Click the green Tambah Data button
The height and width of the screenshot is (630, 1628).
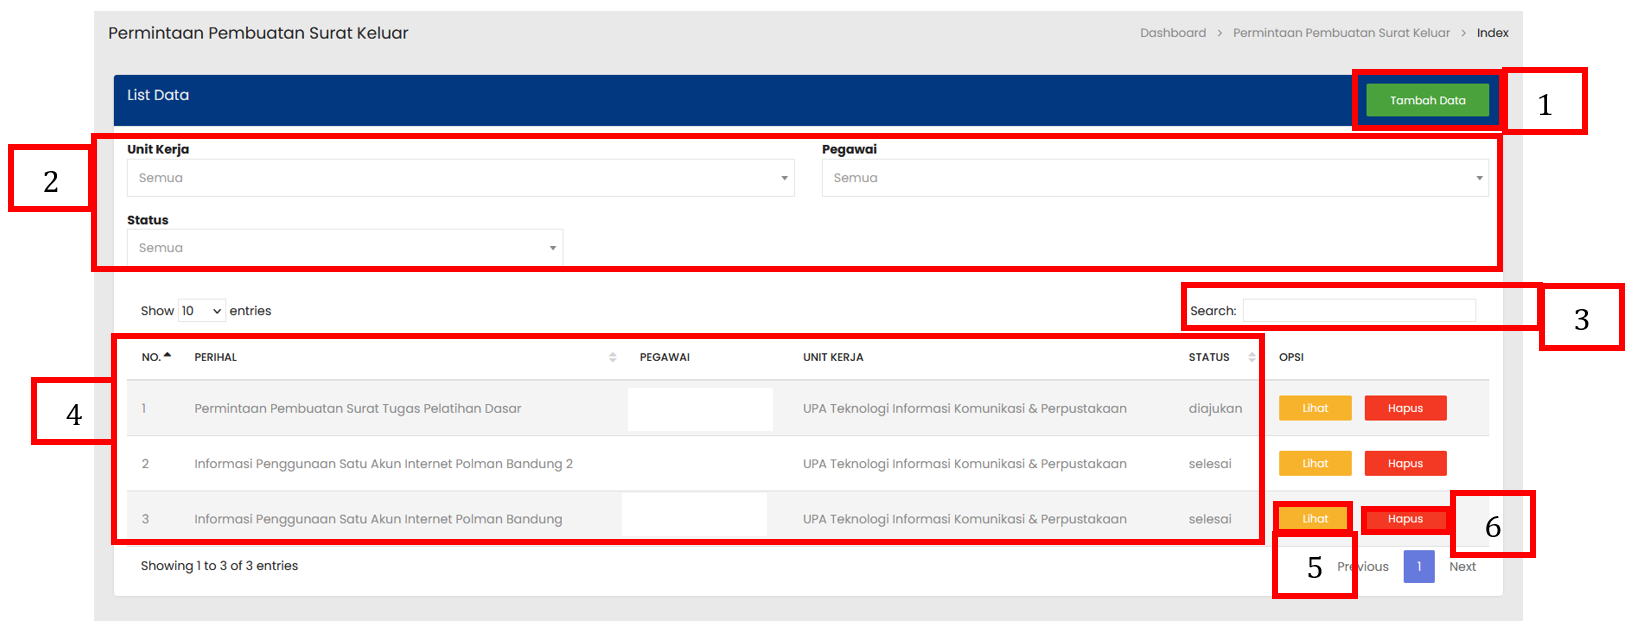pyautogui.click(x=1427, y=100)
